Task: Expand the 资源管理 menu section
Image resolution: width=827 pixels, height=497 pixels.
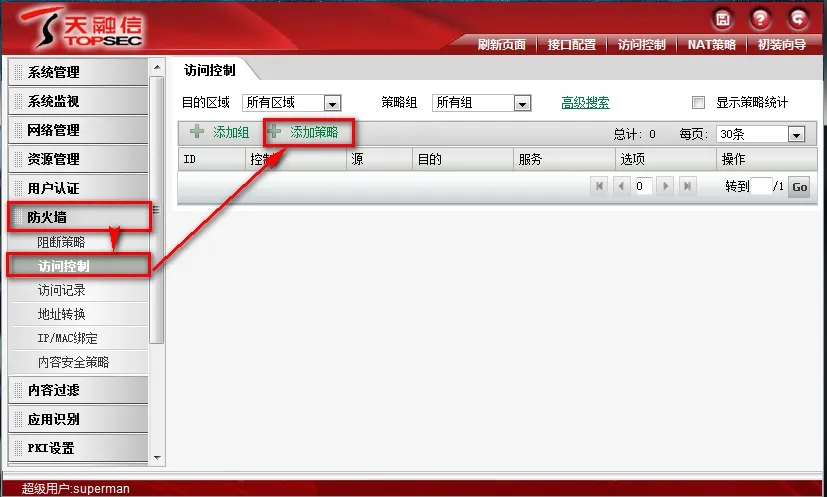Action: pos(78,159)
